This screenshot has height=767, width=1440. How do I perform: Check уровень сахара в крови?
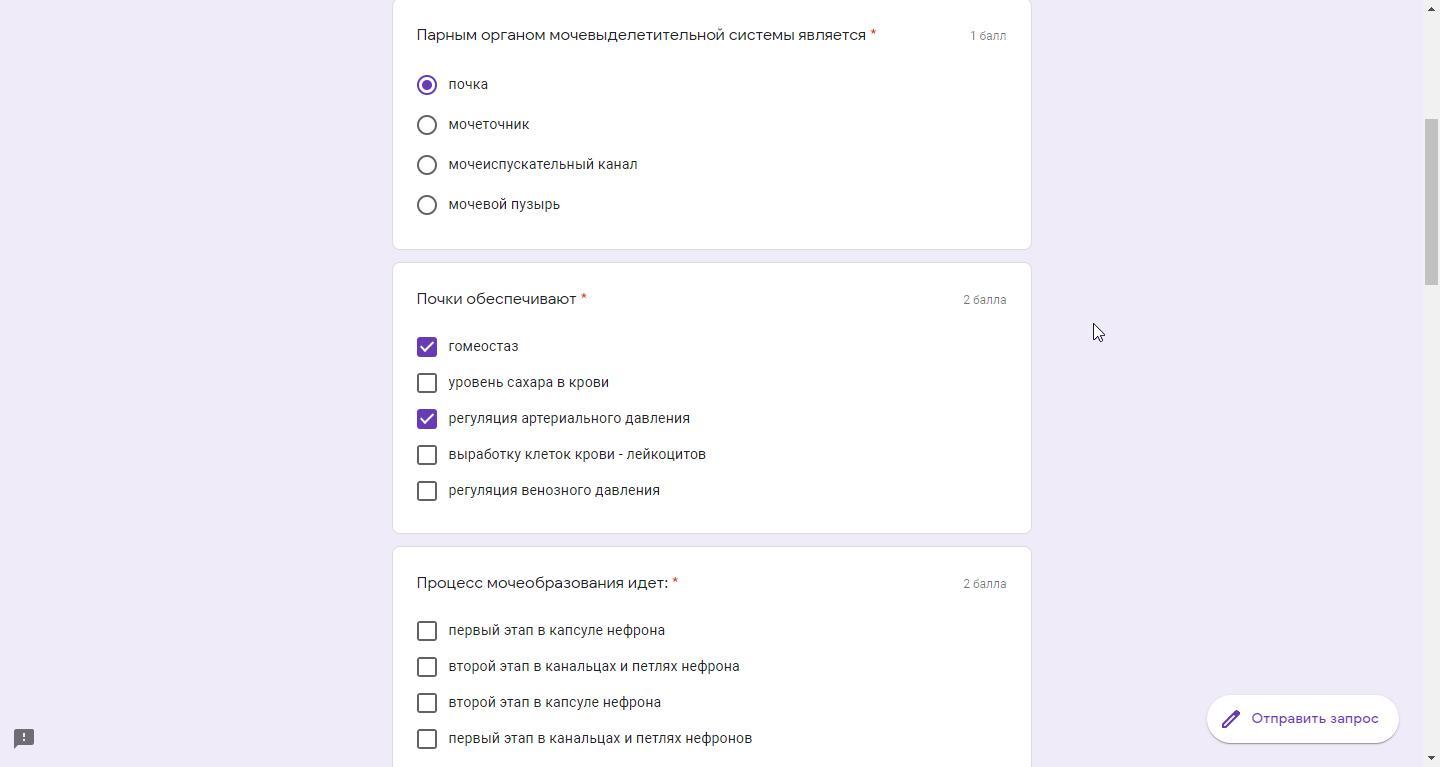[x=427, y=383]
